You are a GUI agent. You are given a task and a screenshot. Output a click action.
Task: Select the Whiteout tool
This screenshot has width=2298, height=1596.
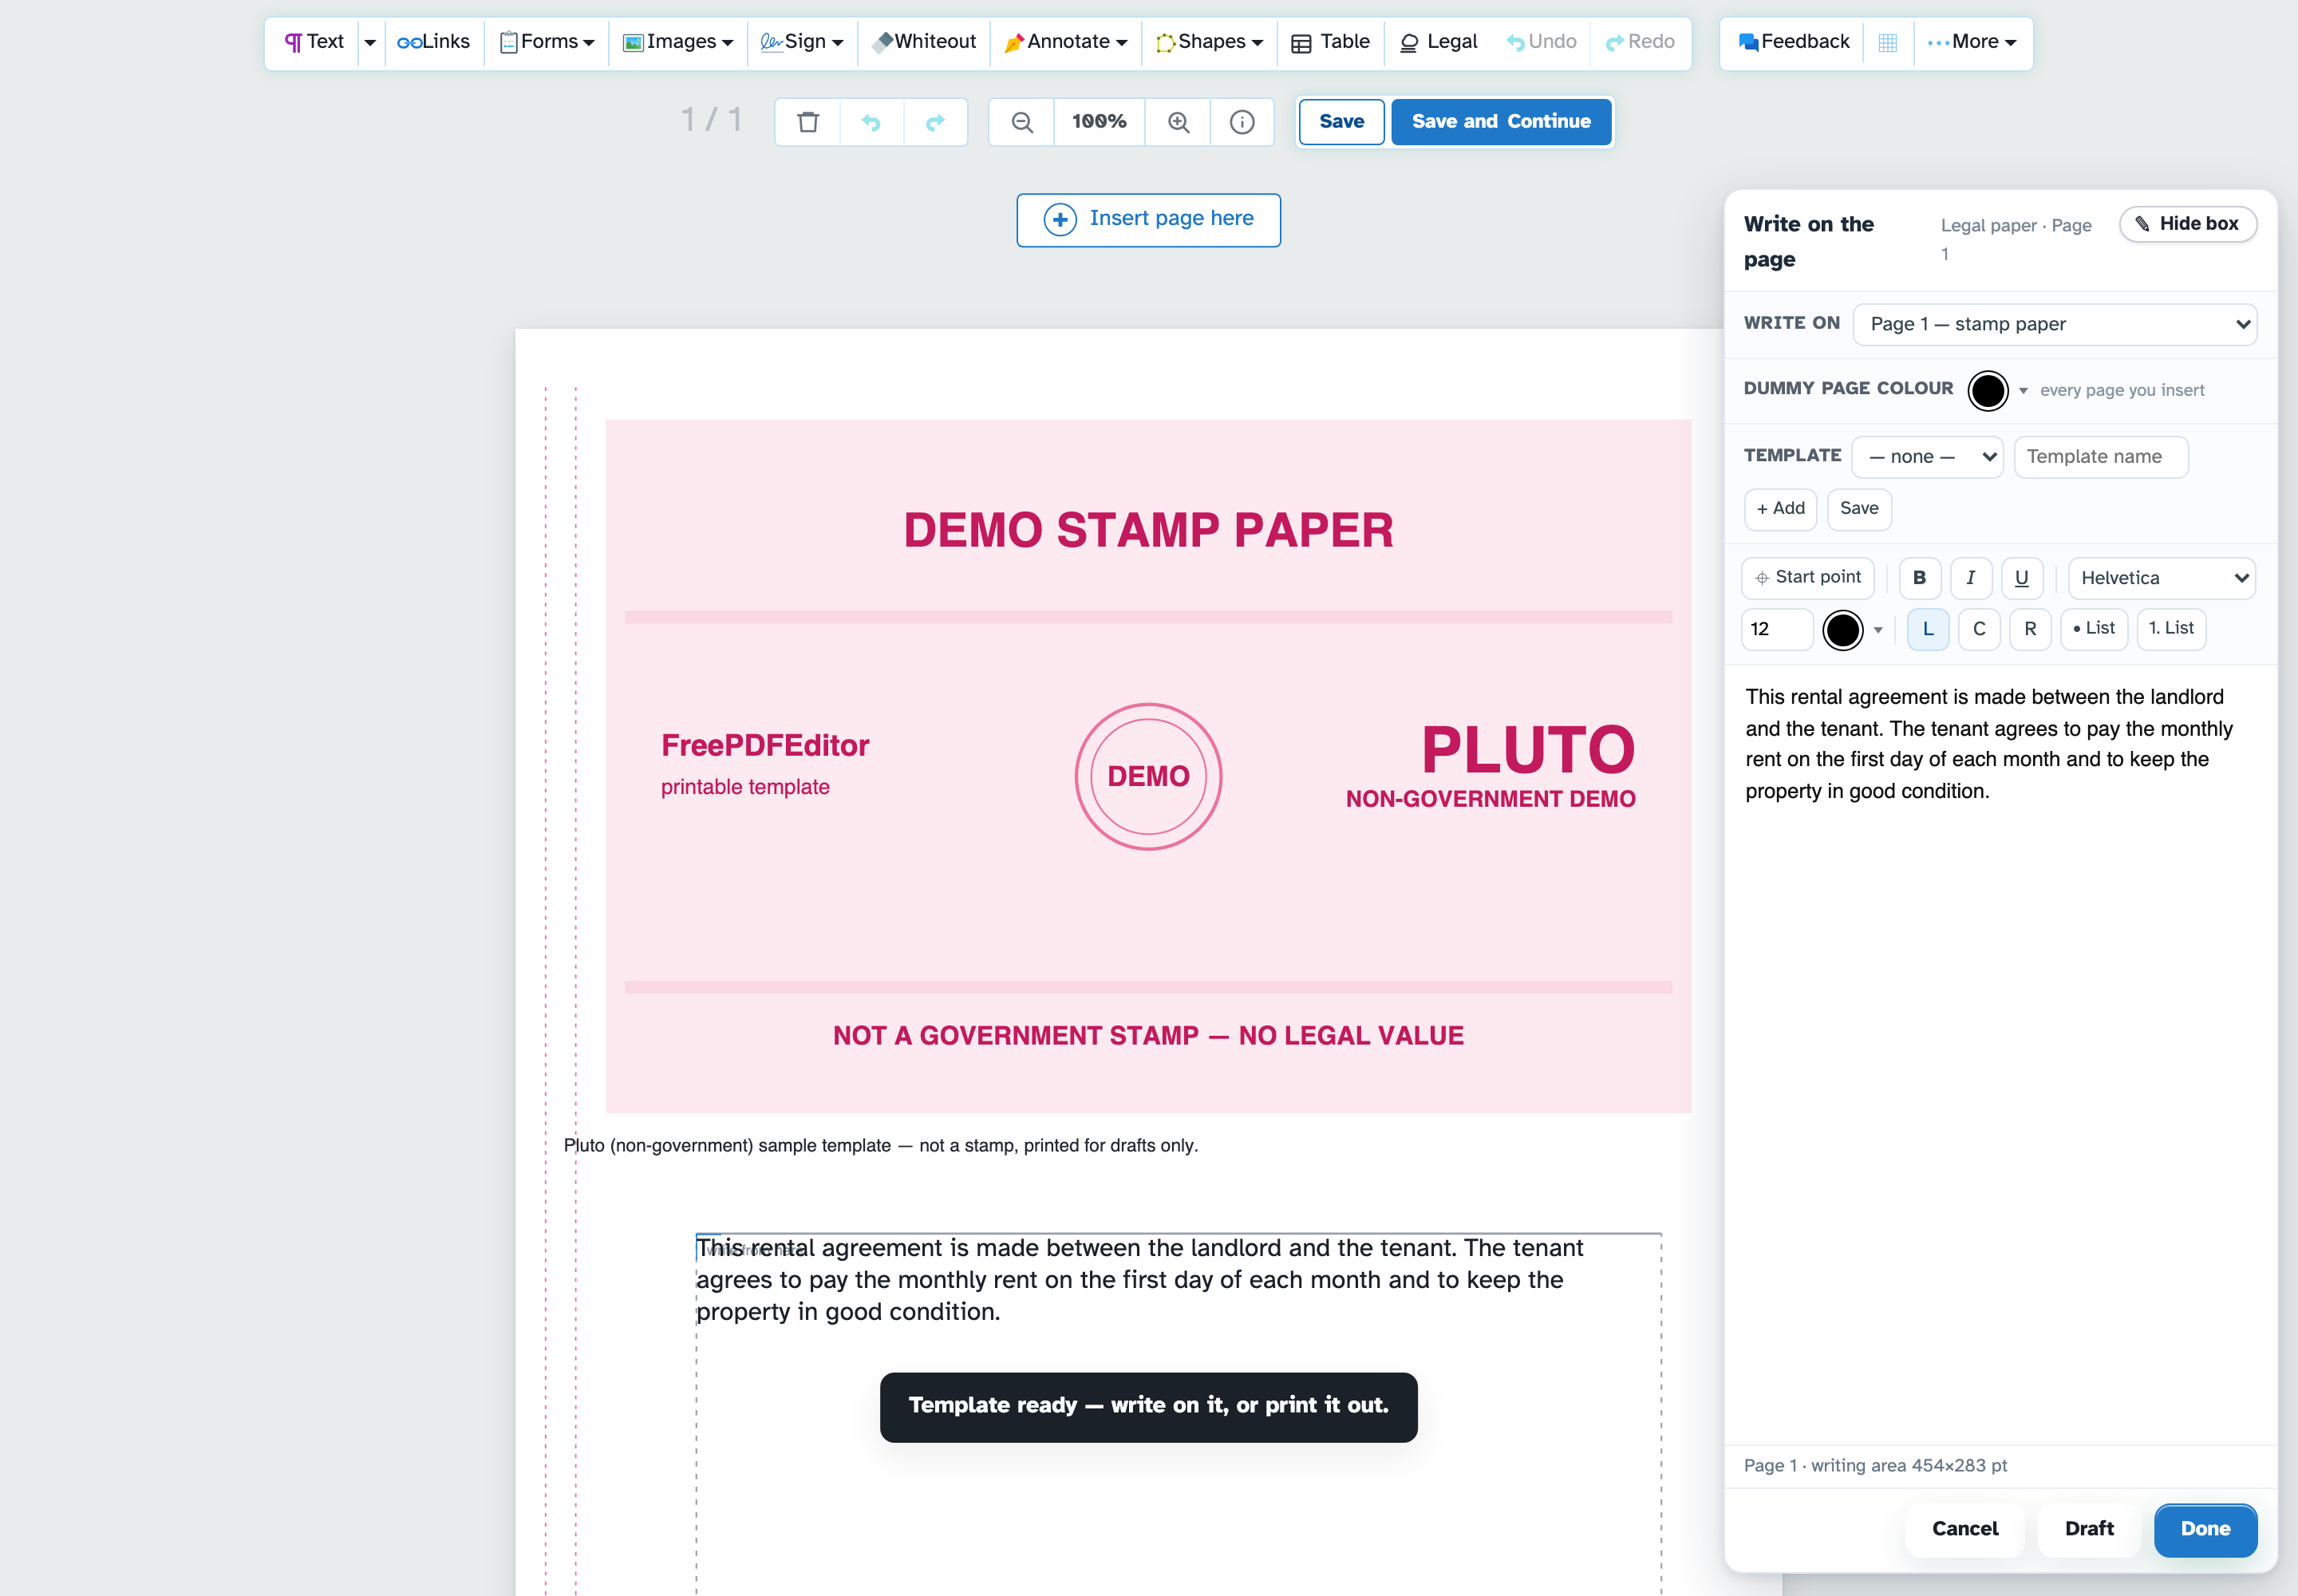pos(923,42)
